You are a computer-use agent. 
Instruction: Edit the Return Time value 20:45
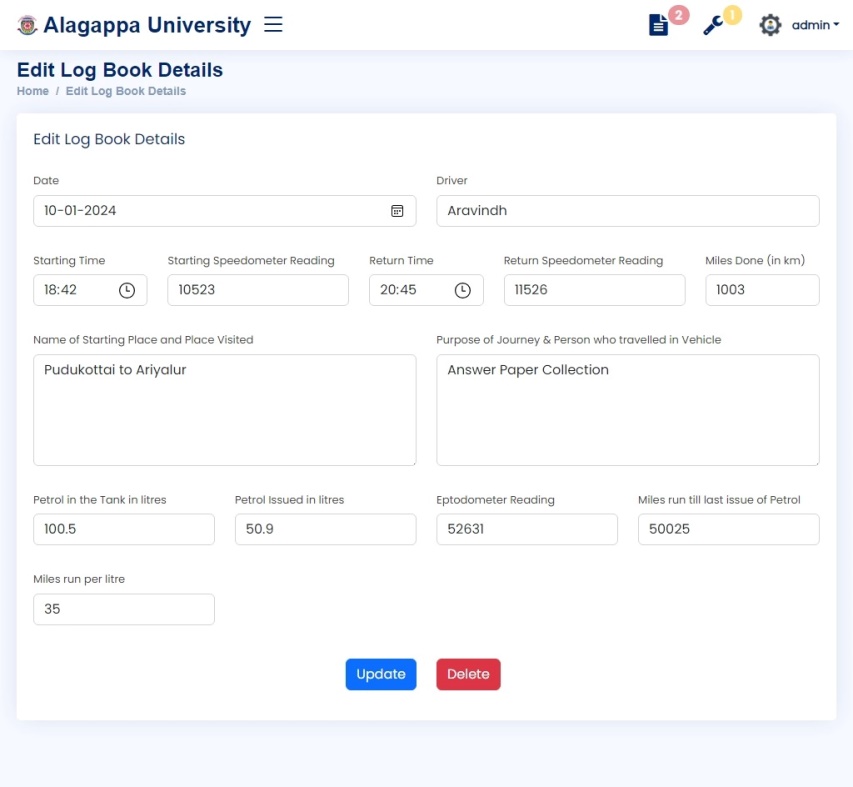tap(426, 290)
